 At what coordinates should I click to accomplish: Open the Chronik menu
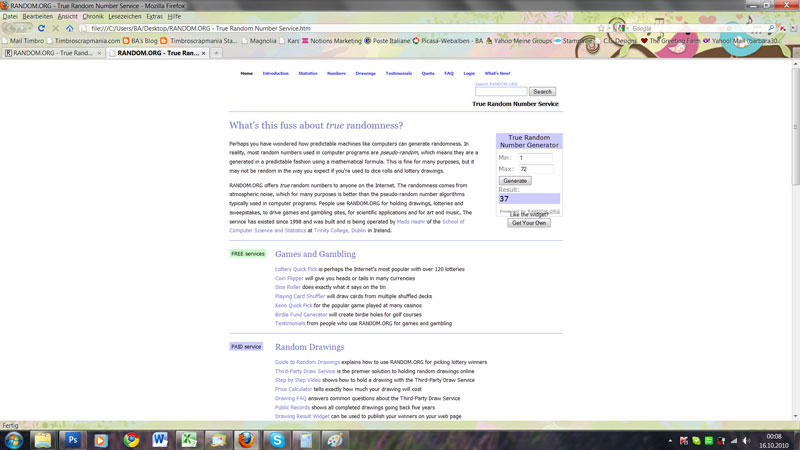pos(93,16)
